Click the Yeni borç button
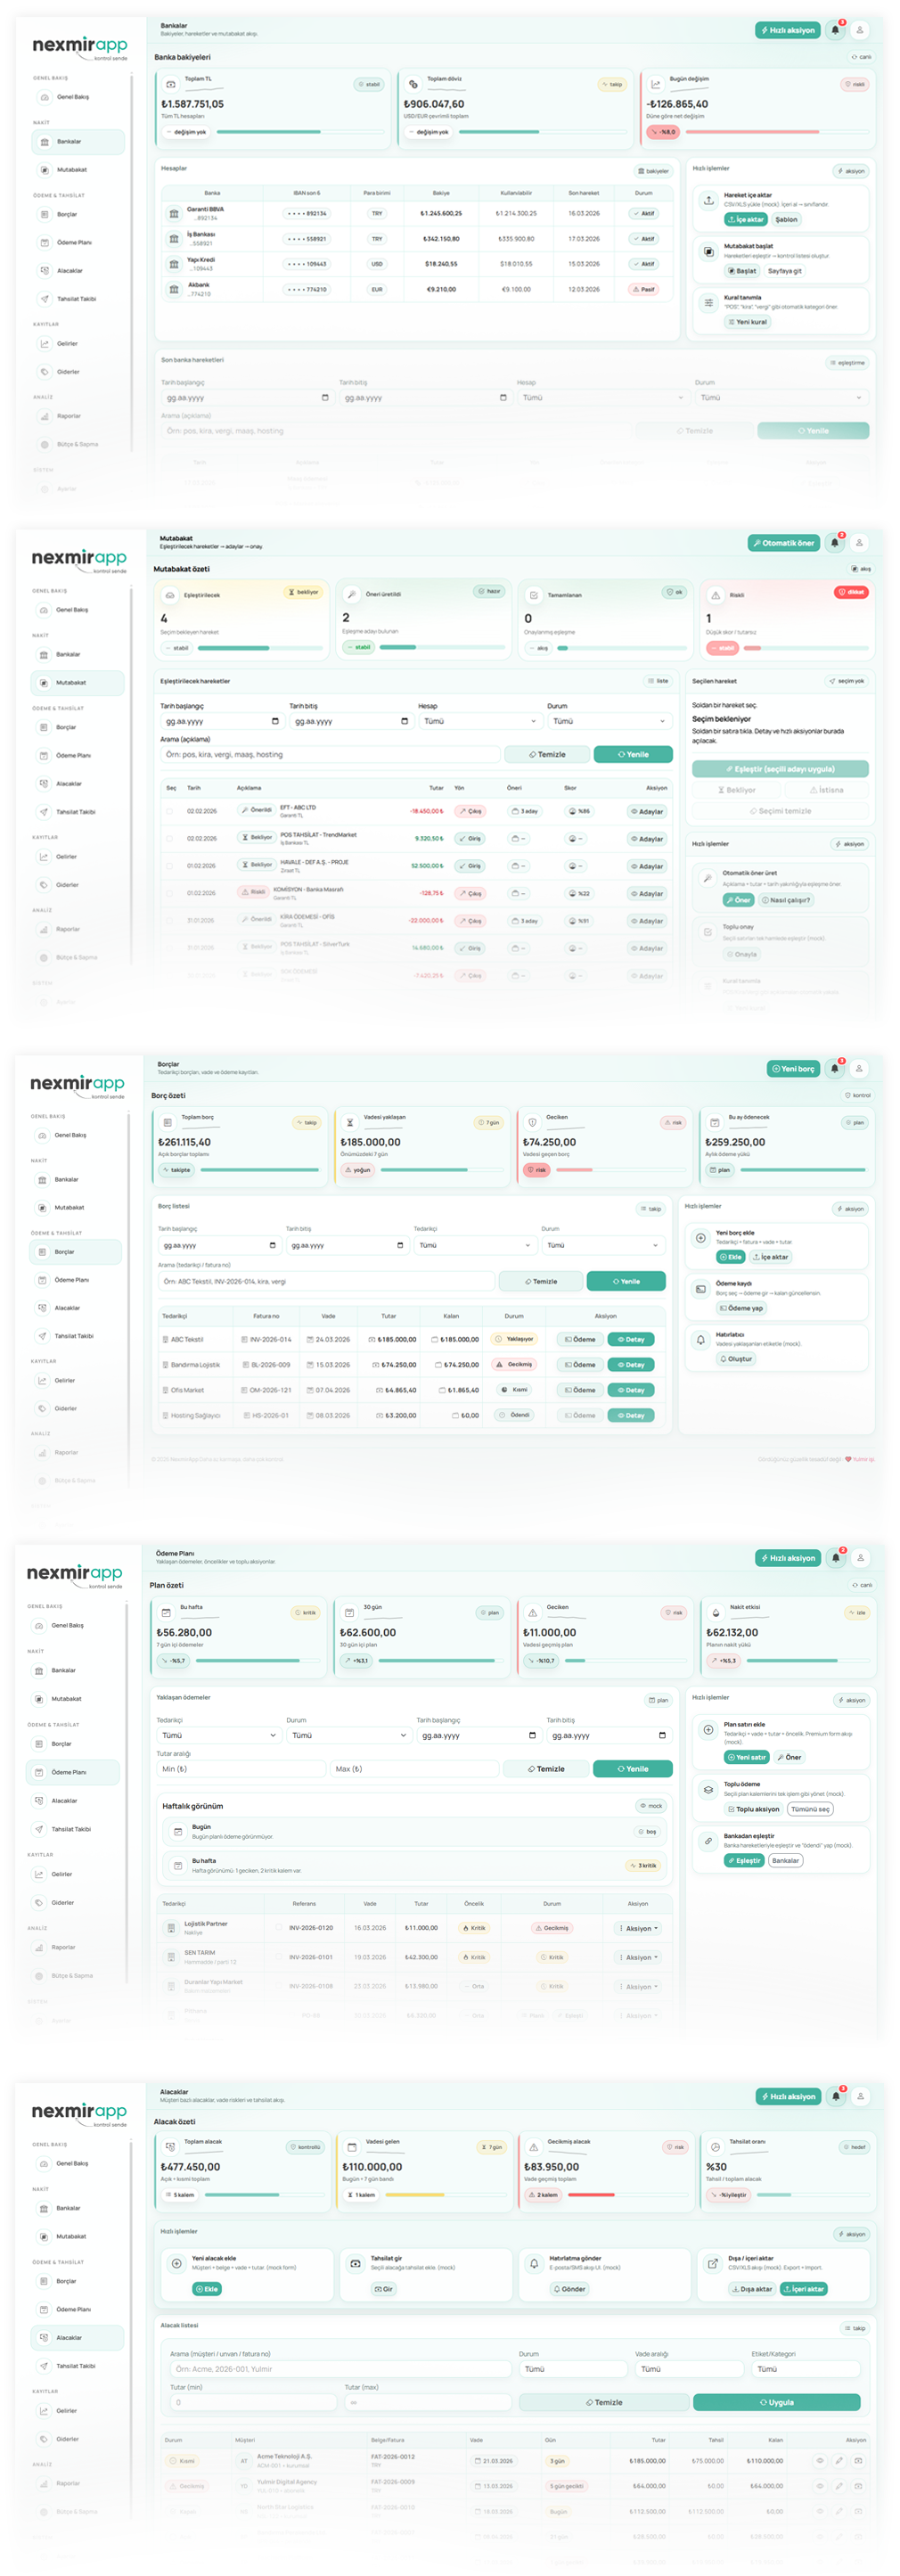The height and width of the screenshot is (2576, 900). (793, 1068)
